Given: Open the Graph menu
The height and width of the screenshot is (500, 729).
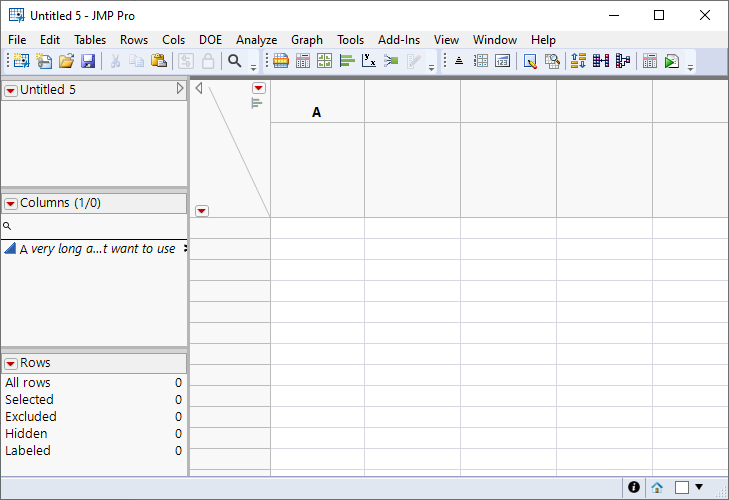Looking at the screenshot, I should (307, 40).
